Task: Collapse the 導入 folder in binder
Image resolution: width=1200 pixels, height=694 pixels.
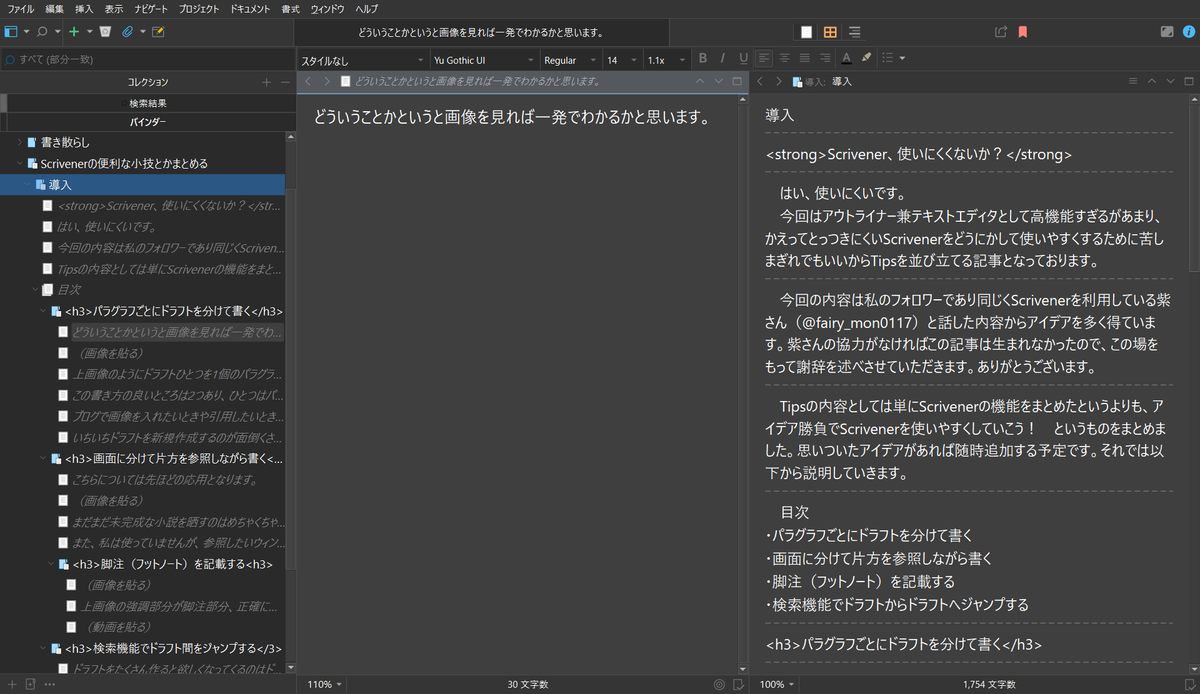Action: [27, 185]
